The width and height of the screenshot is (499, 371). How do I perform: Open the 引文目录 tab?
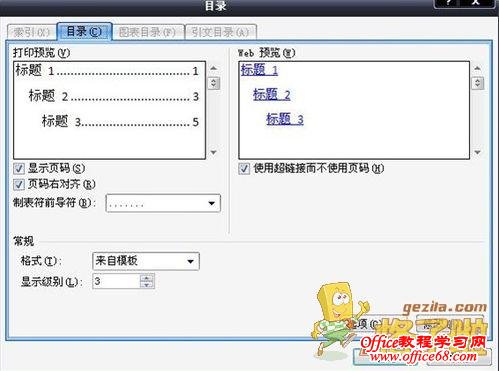[x=220, y=32]
